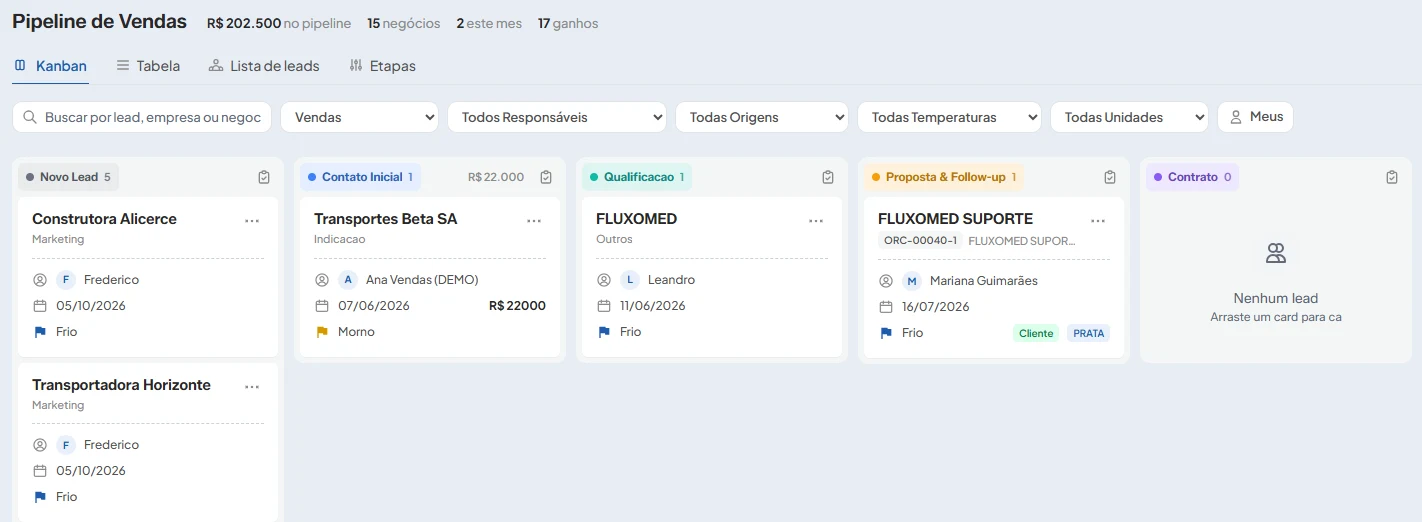
Task: Open the Transportes Beta SA card title
Action: pos(385,219)
